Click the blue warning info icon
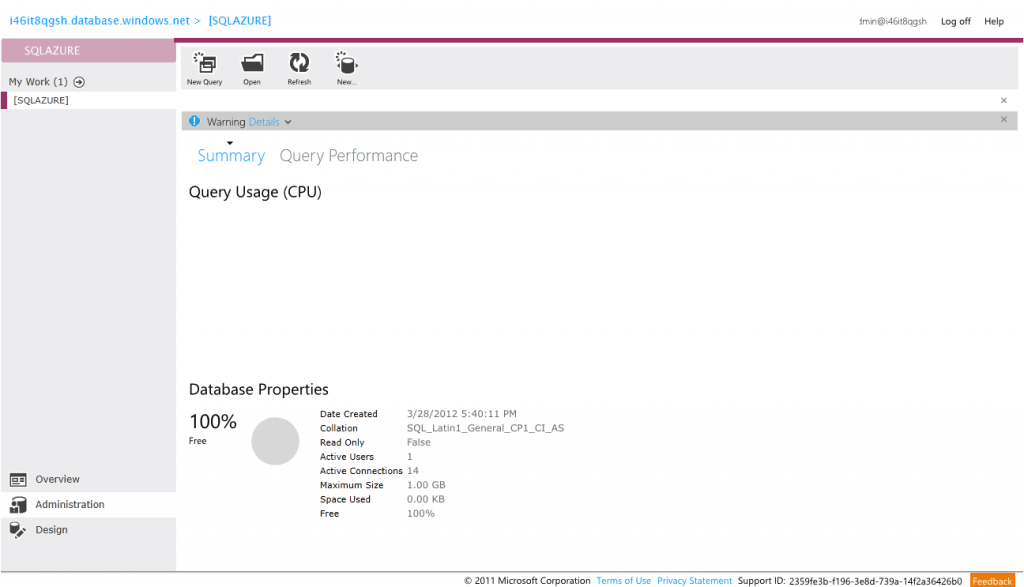 point(195,121)
